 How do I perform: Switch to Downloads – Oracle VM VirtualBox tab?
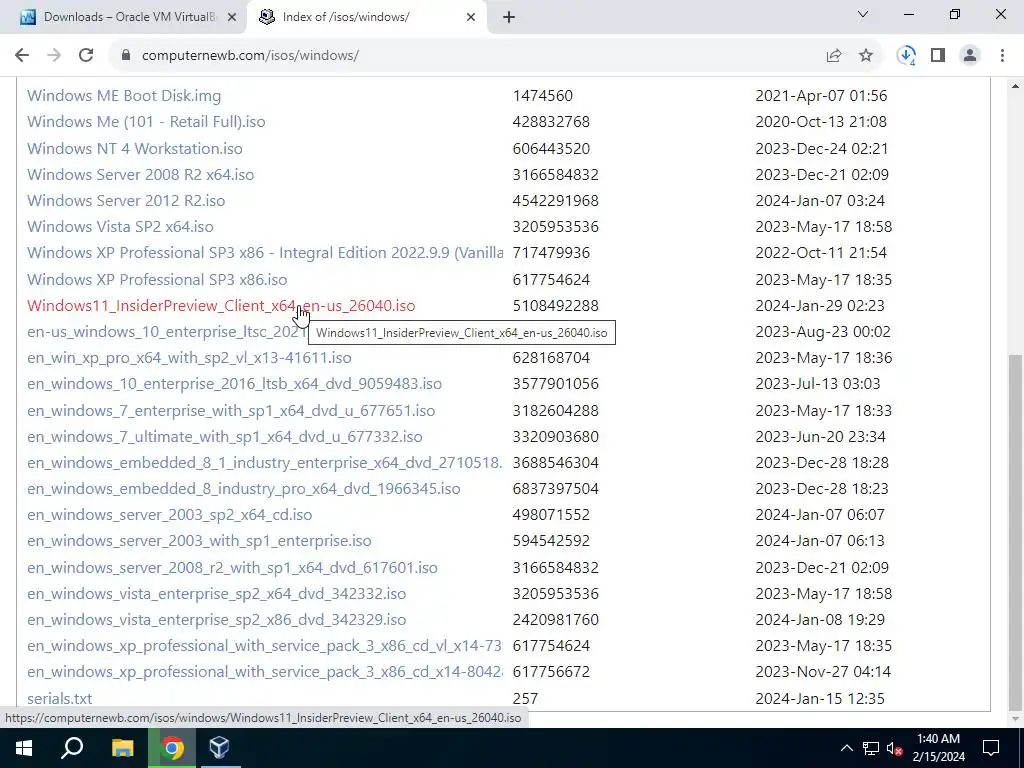click(129, 18)
